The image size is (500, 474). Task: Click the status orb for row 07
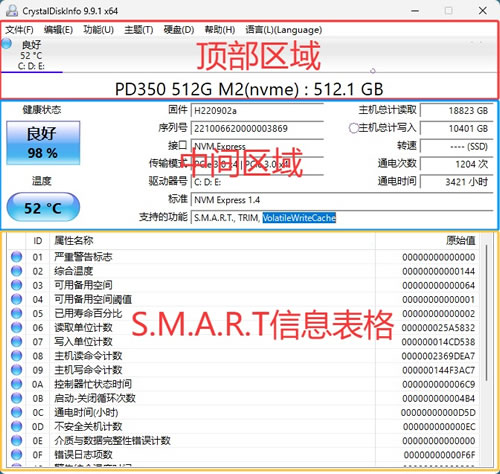[16, 341]
